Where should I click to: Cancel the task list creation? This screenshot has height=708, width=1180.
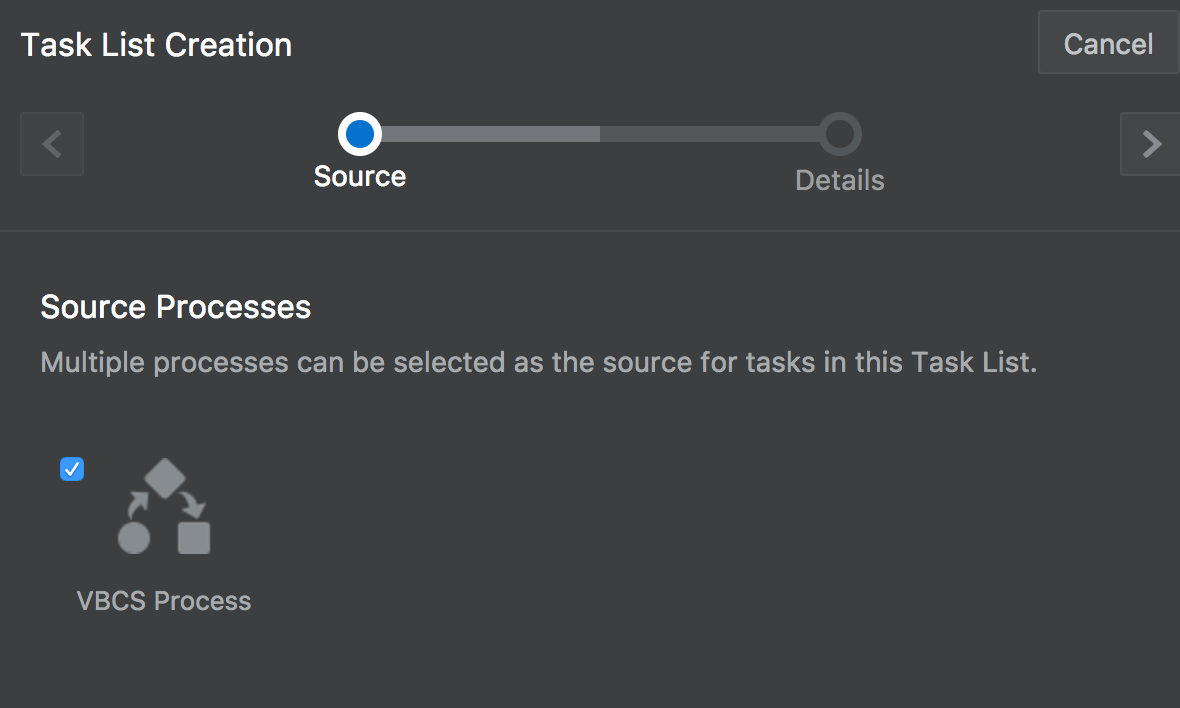[1109, 43]
